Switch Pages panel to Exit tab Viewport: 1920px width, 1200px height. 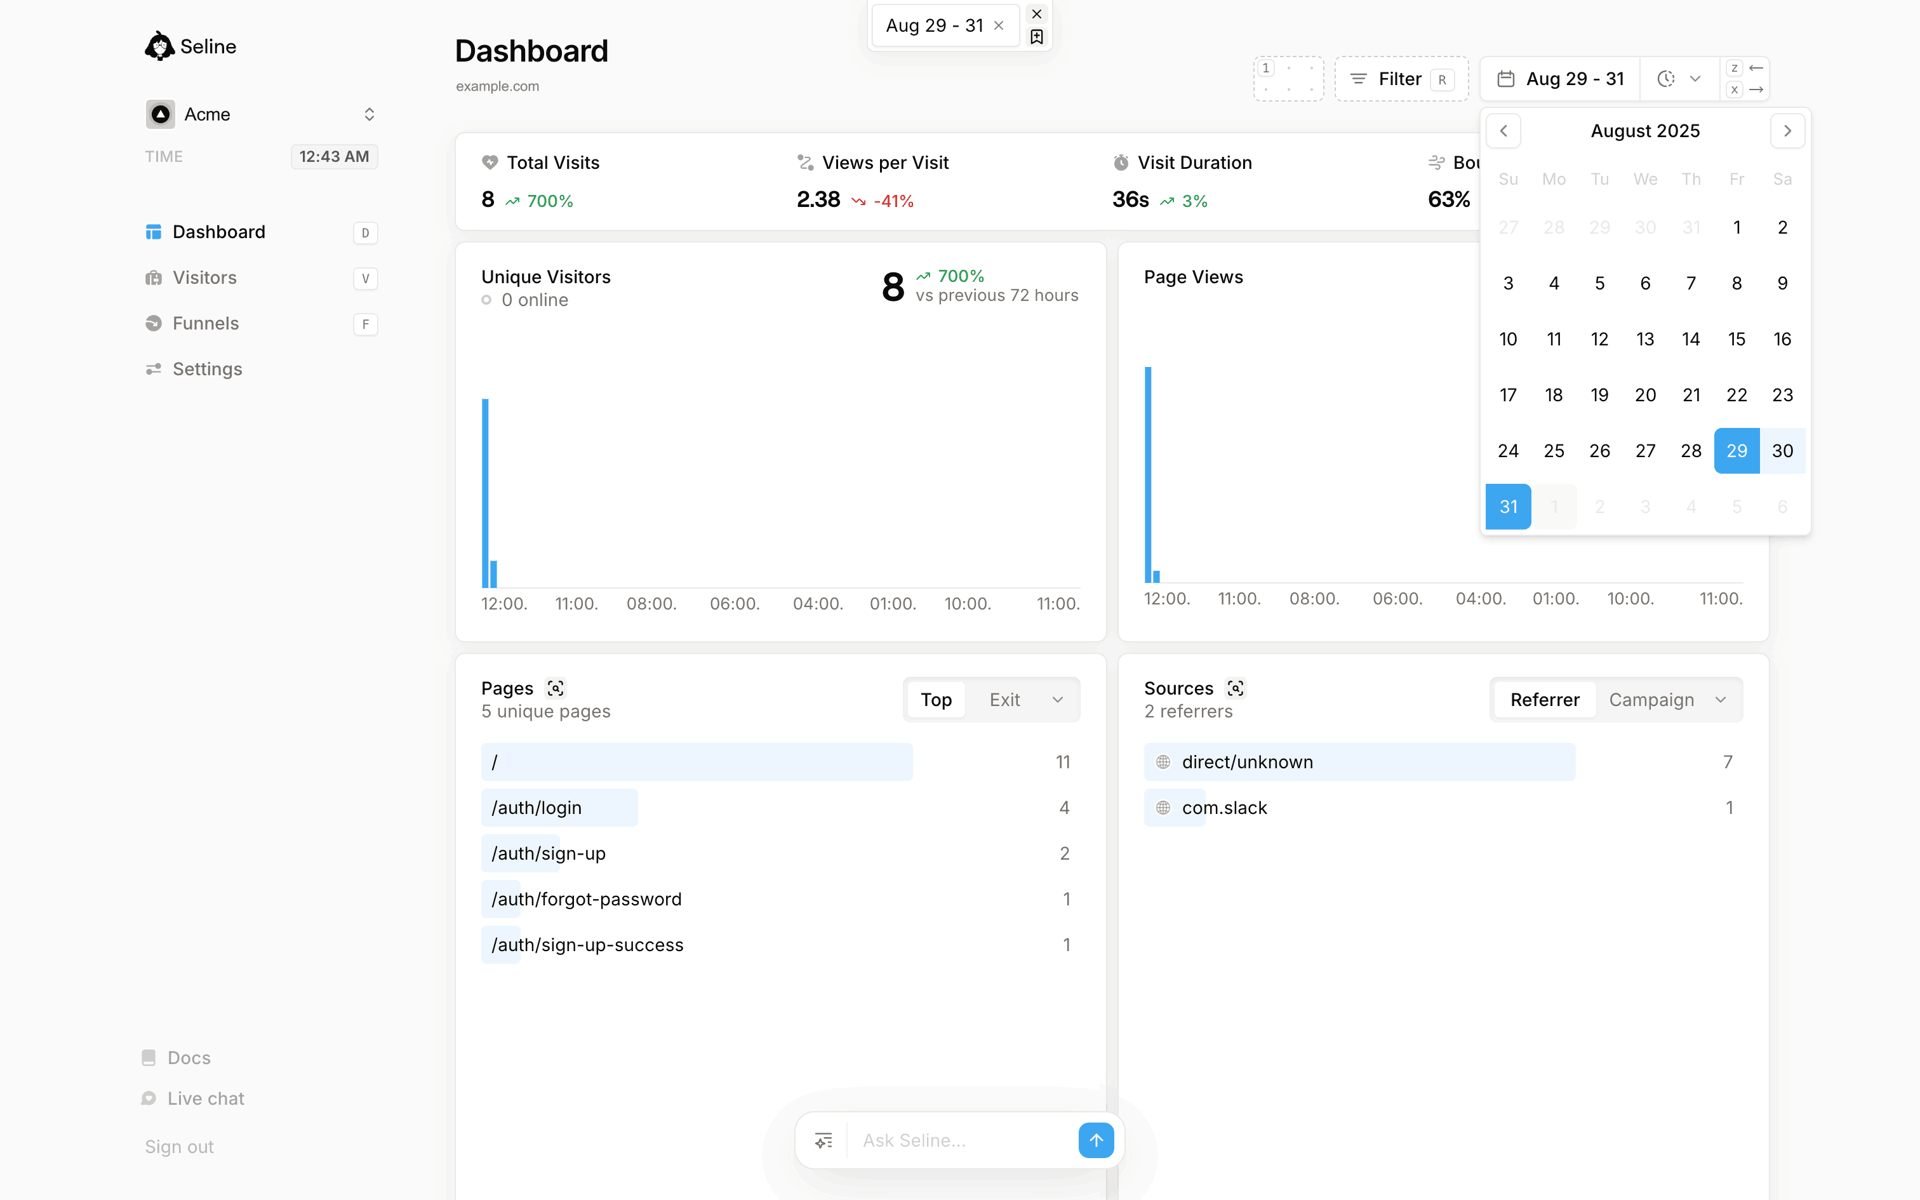tap(1005, 700)
